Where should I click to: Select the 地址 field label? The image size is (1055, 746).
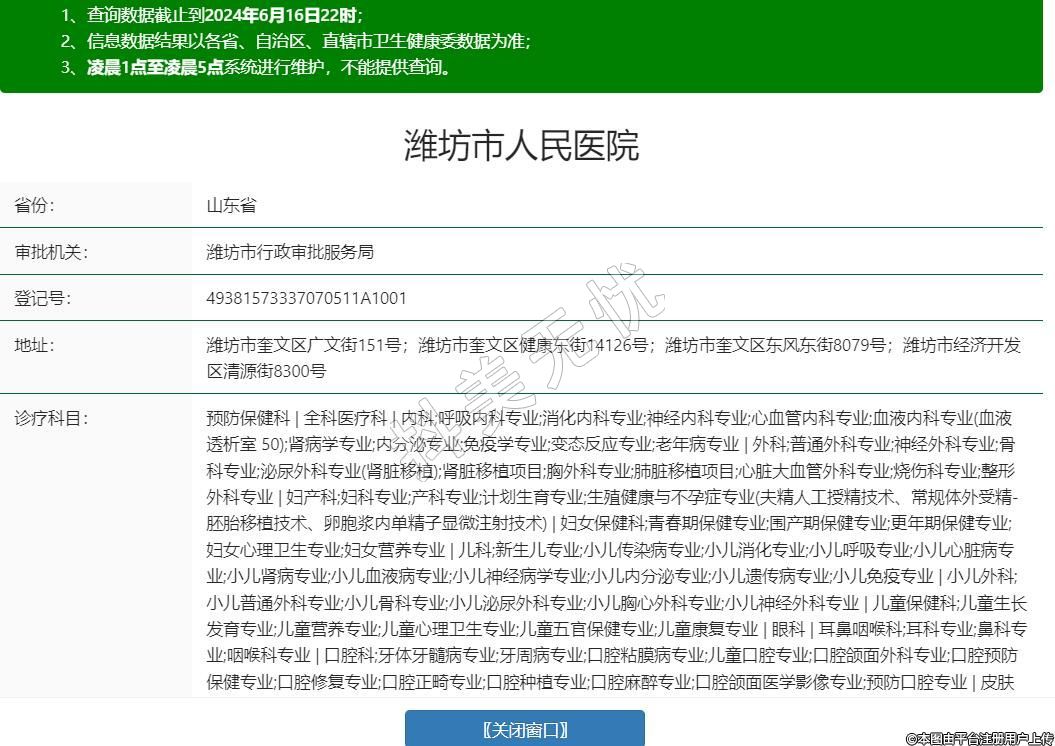point(35,345)
